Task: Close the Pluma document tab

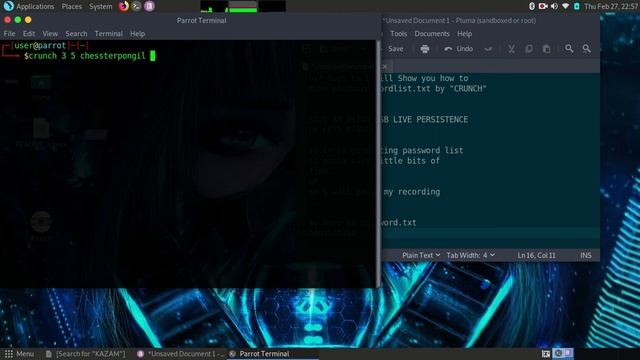Action: [385, 66]
